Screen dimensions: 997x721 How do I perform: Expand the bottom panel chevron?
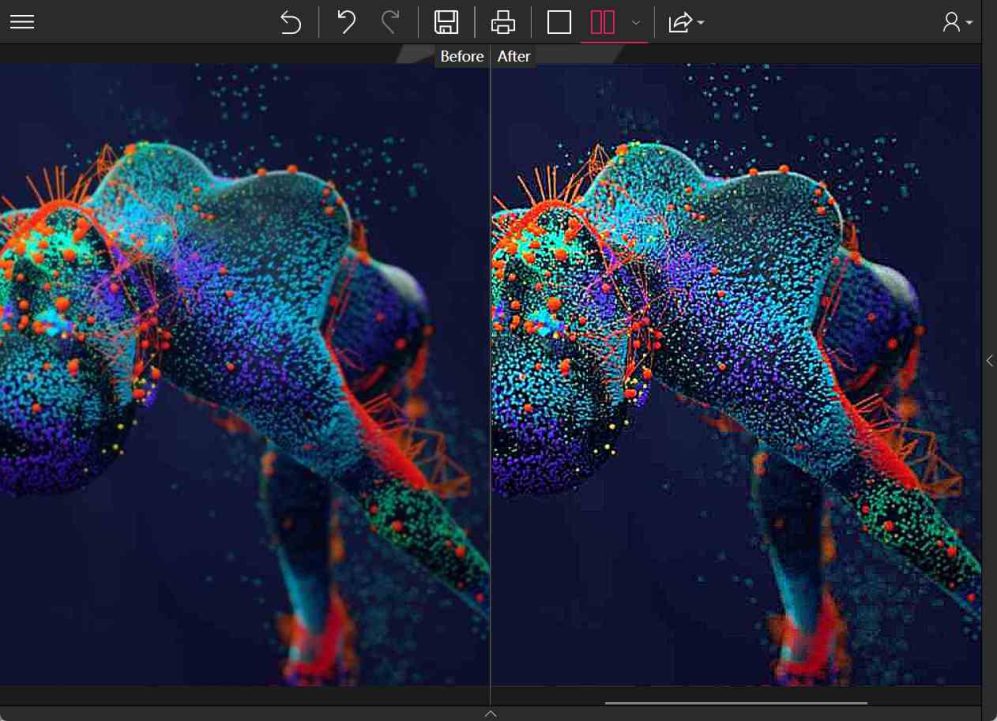(x=490, y=713)
